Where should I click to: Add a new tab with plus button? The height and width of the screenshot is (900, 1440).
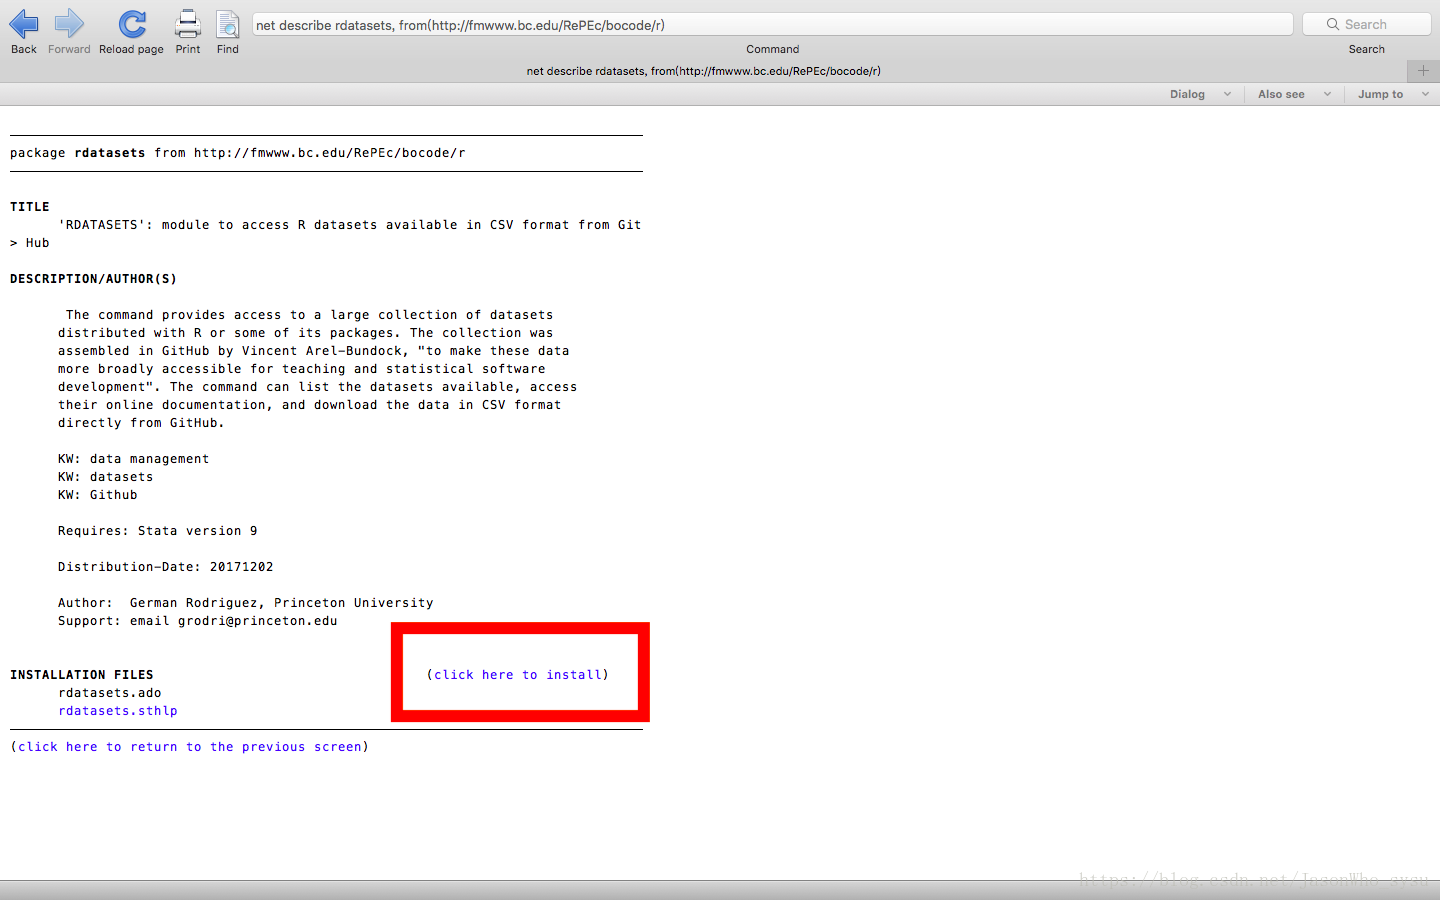1424,71
